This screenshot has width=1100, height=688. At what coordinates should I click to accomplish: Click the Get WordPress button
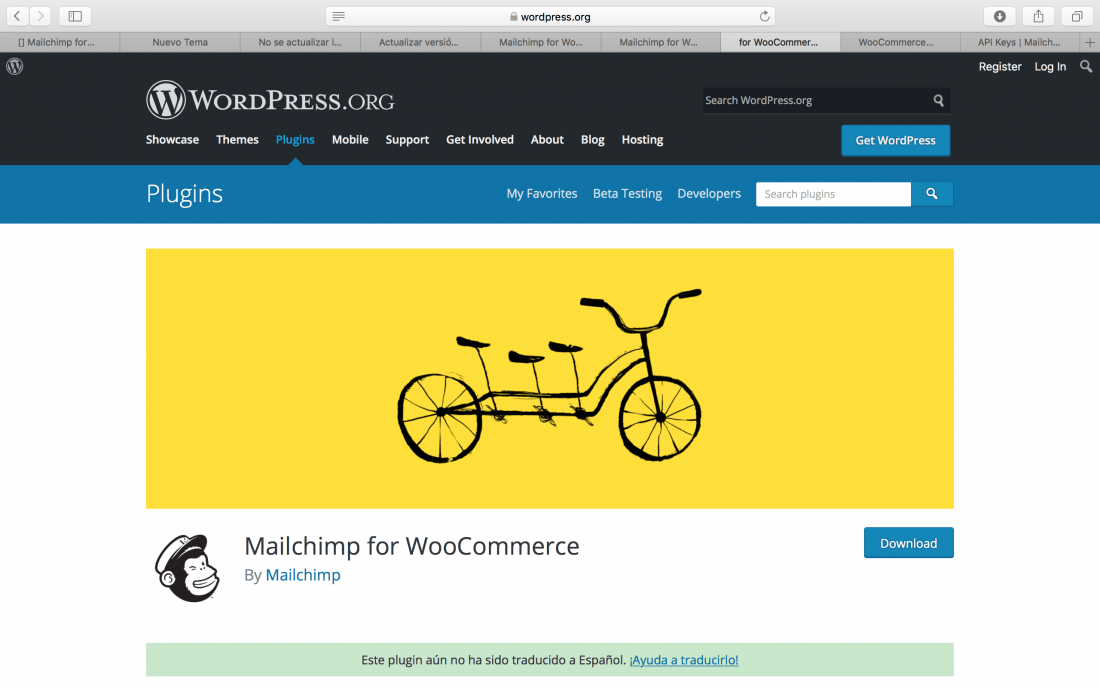coord(896,140)
